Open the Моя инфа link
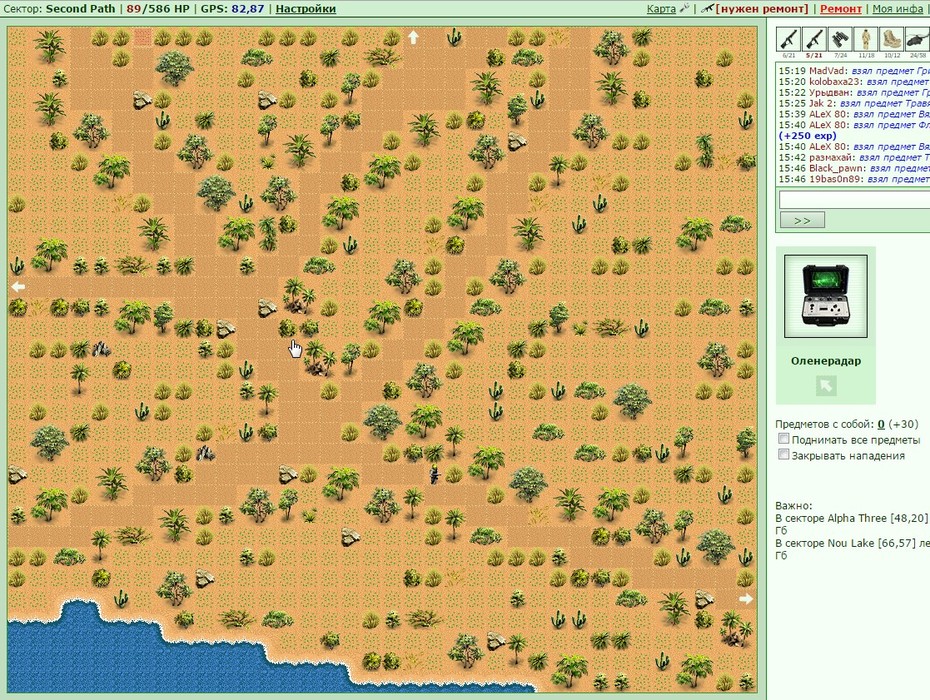930x700 pixels. 897,9
